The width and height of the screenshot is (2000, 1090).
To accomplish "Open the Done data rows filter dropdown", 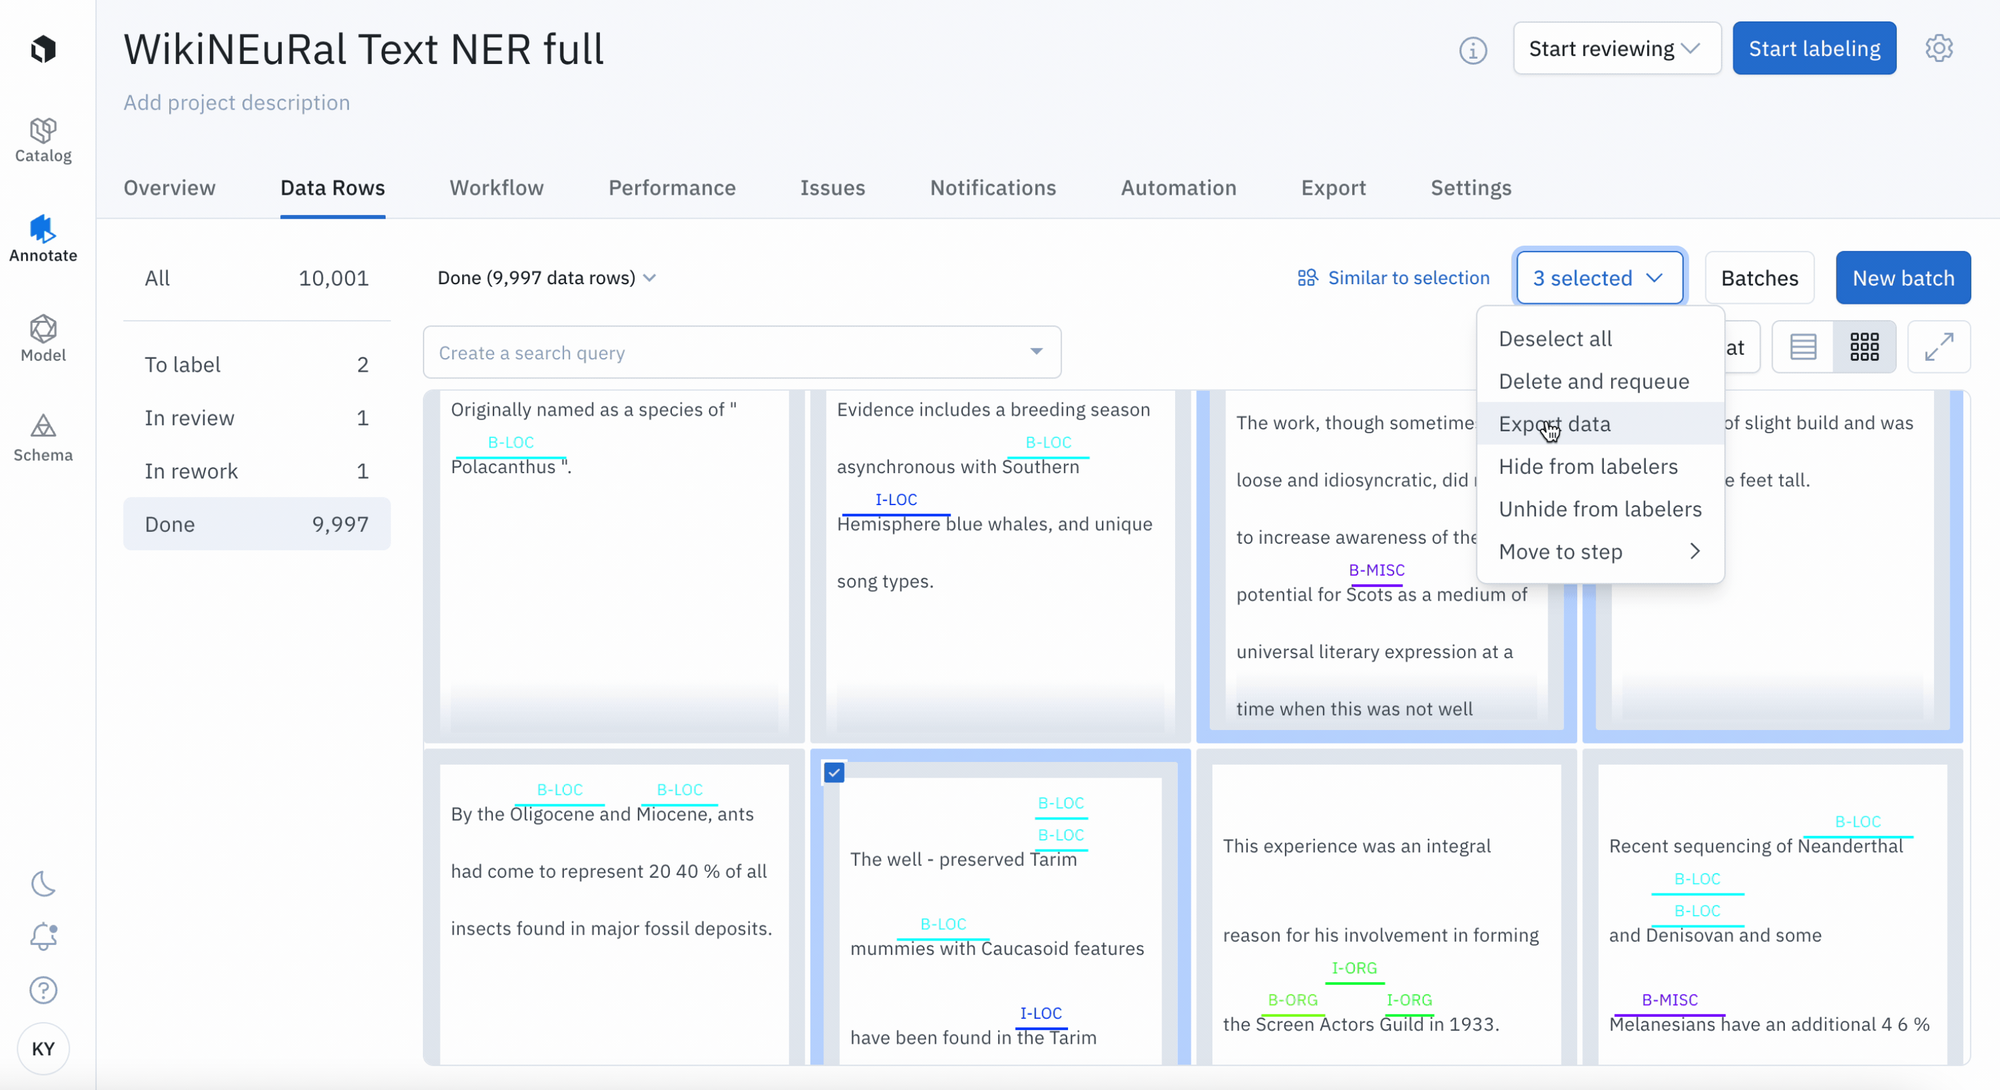I will (x=546, y=278).
